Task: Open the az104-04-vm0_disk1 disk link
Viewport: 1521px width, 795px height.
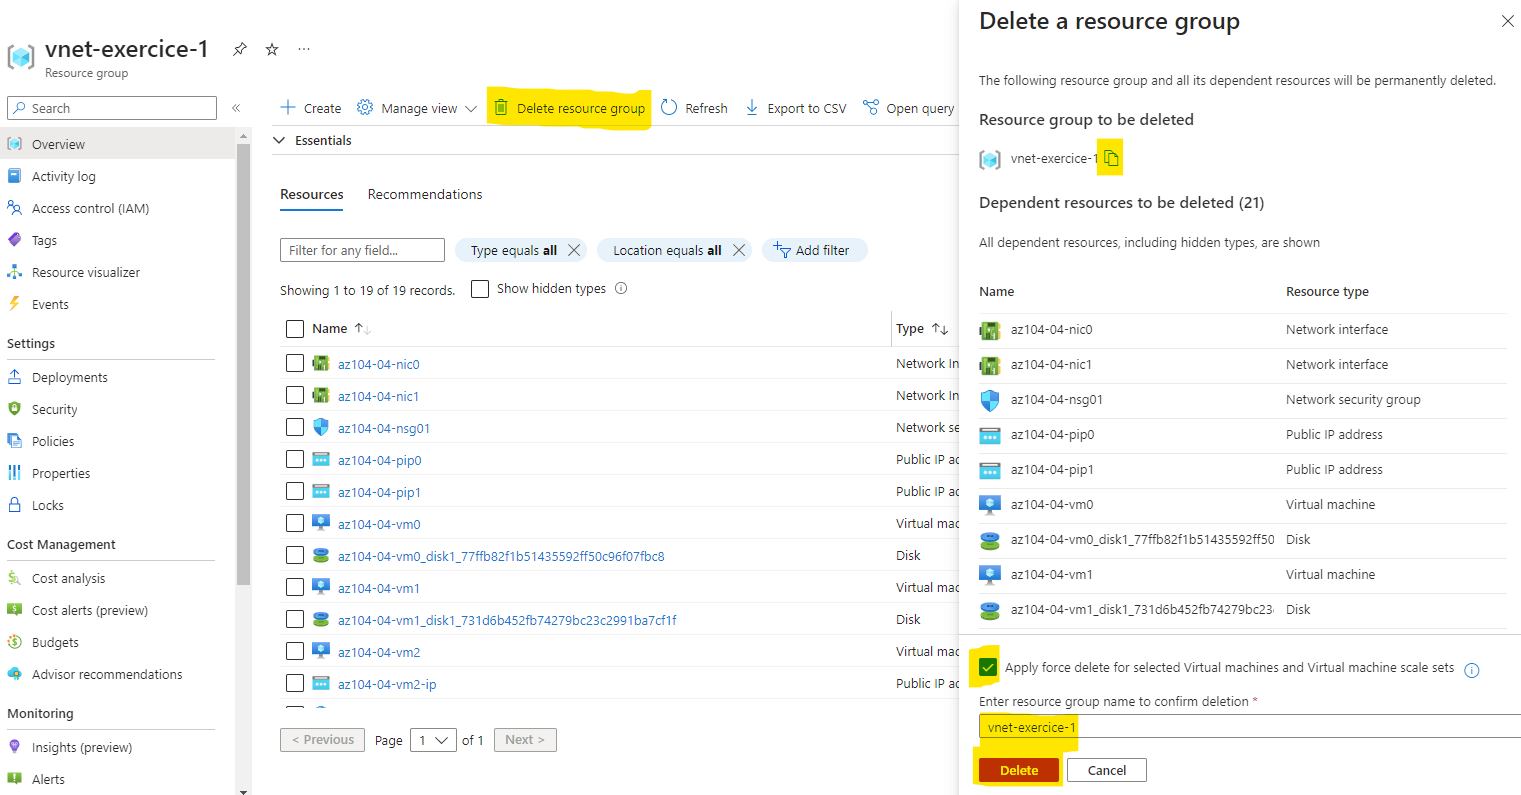Action: [x=501, y=556]
